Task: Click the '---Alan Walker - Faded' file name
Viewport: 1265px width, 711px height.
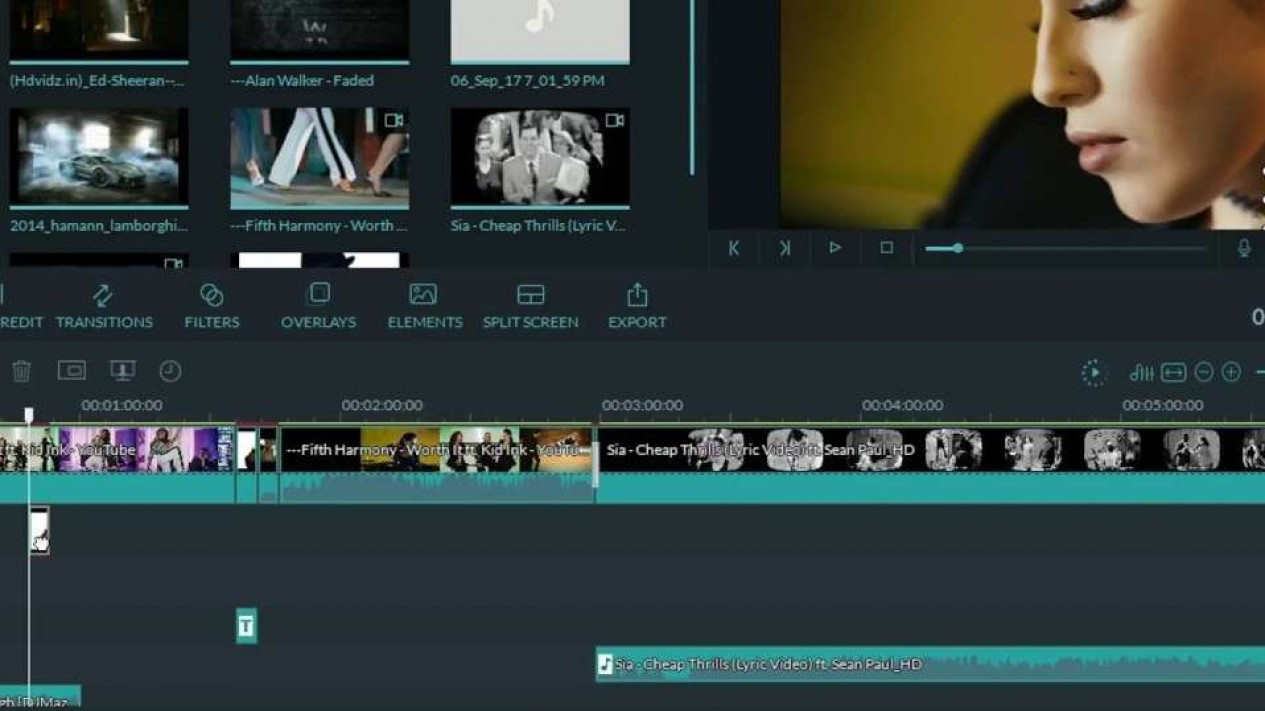Action: tap(302, 81)
